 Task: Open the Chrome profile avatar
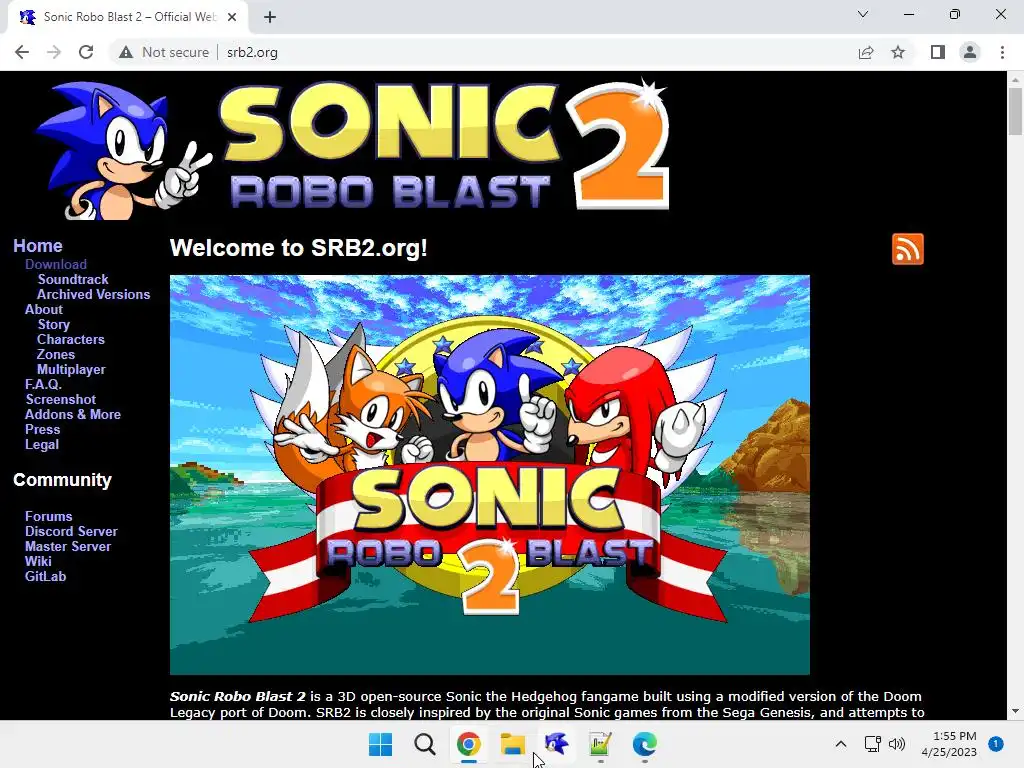click(970, 52)
